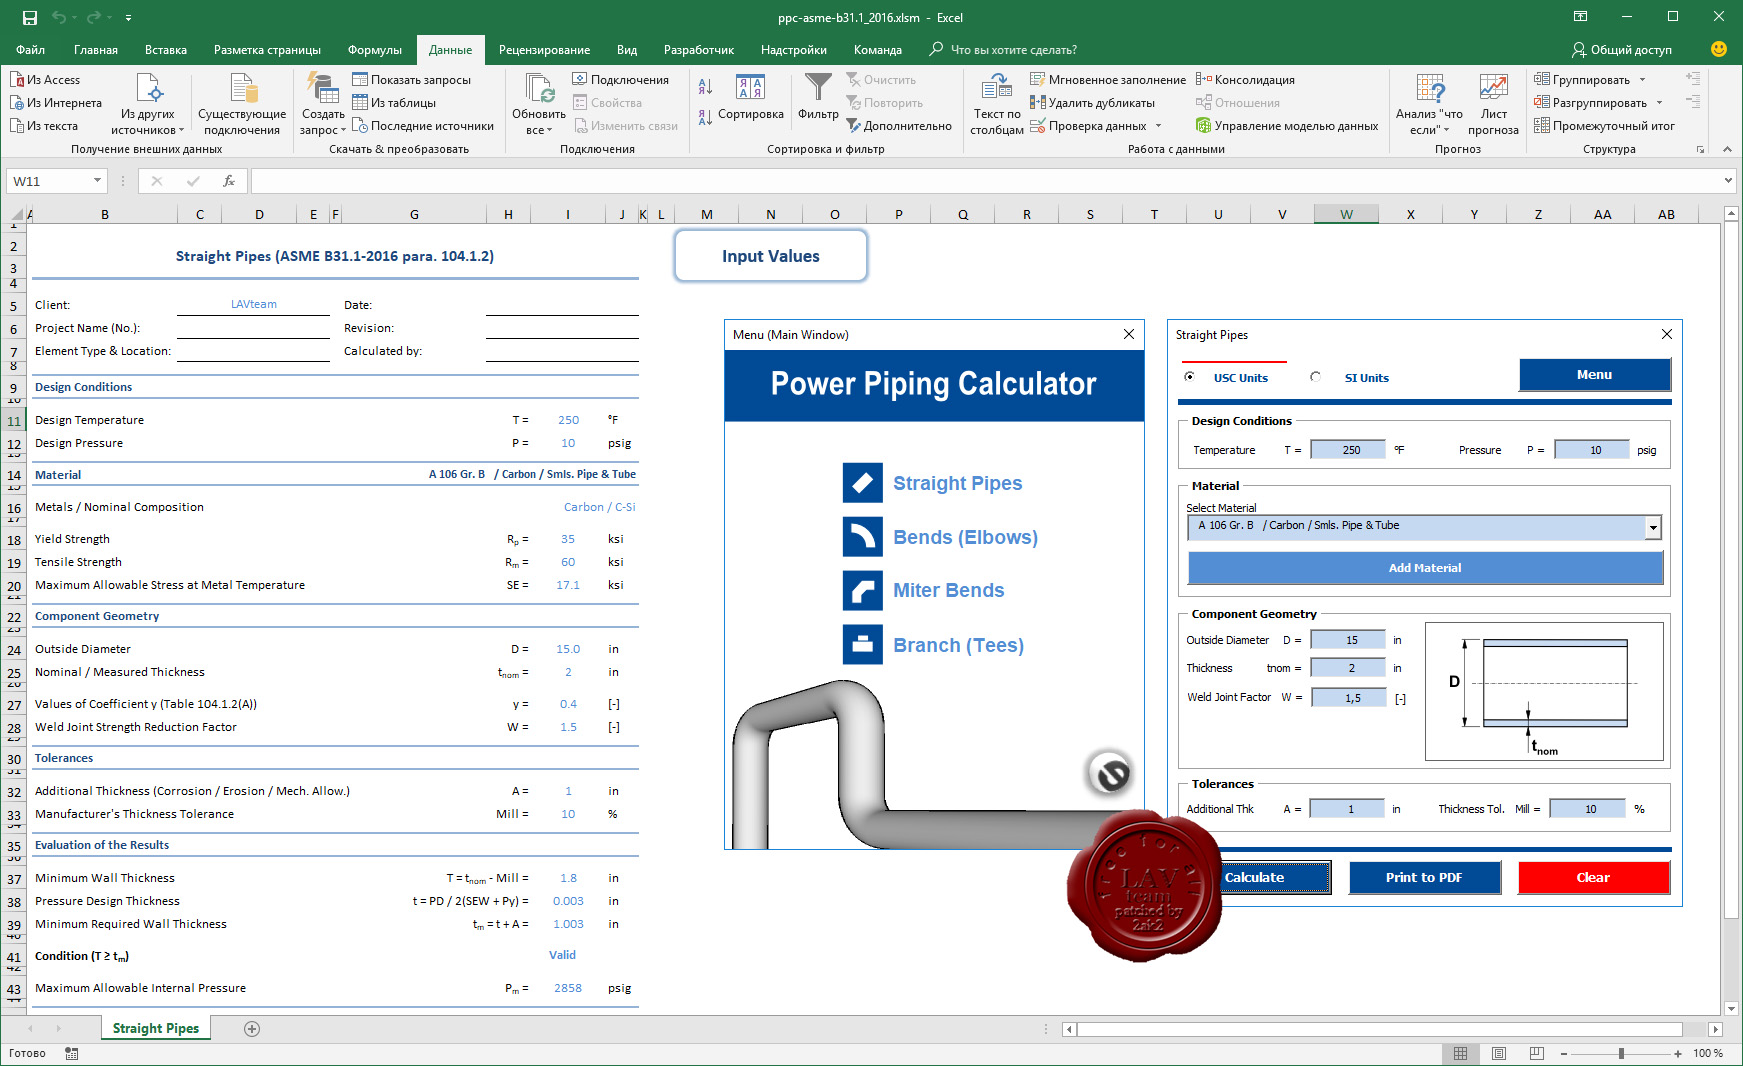Click Page Break Preview view icon in status bar
The width and height of the screenshot is (1743, 1066).
pos(1537,1053)
